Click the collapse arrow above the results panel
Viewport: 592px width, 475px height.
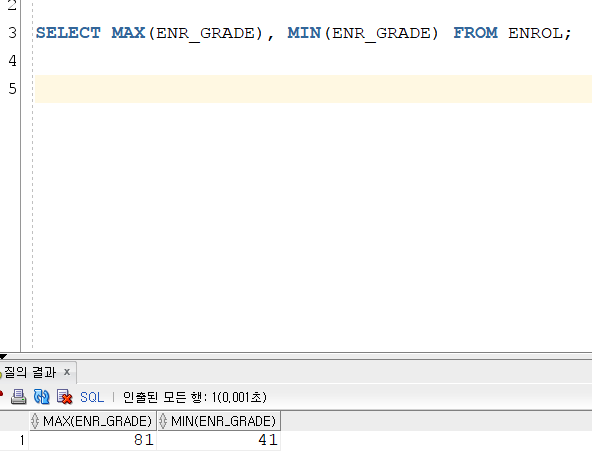[3, 356]
